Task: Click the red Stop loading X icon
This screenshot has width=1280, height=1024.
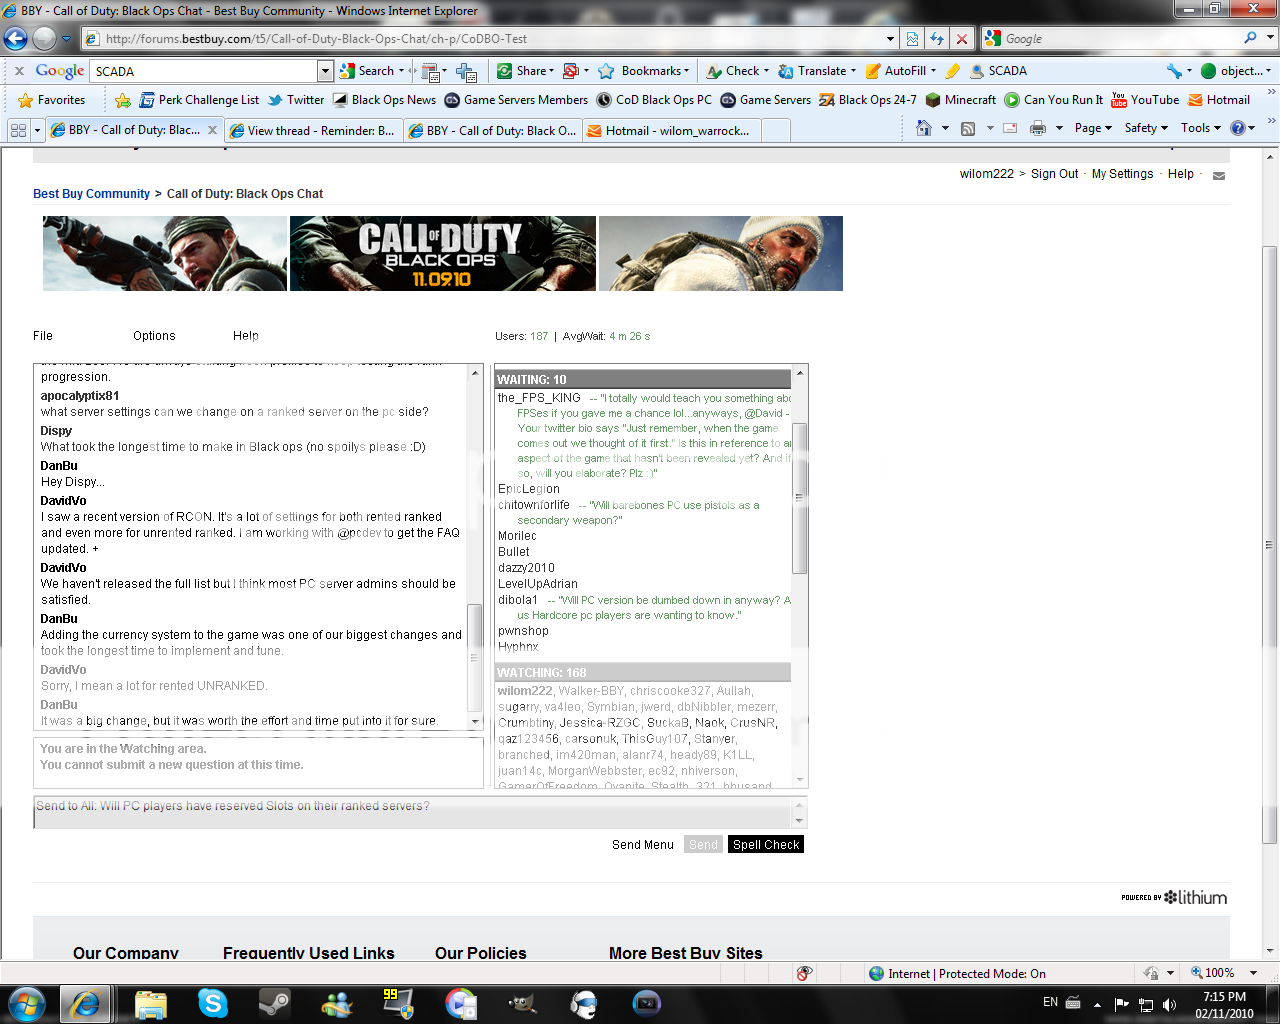Action: (x=962, y=39)
